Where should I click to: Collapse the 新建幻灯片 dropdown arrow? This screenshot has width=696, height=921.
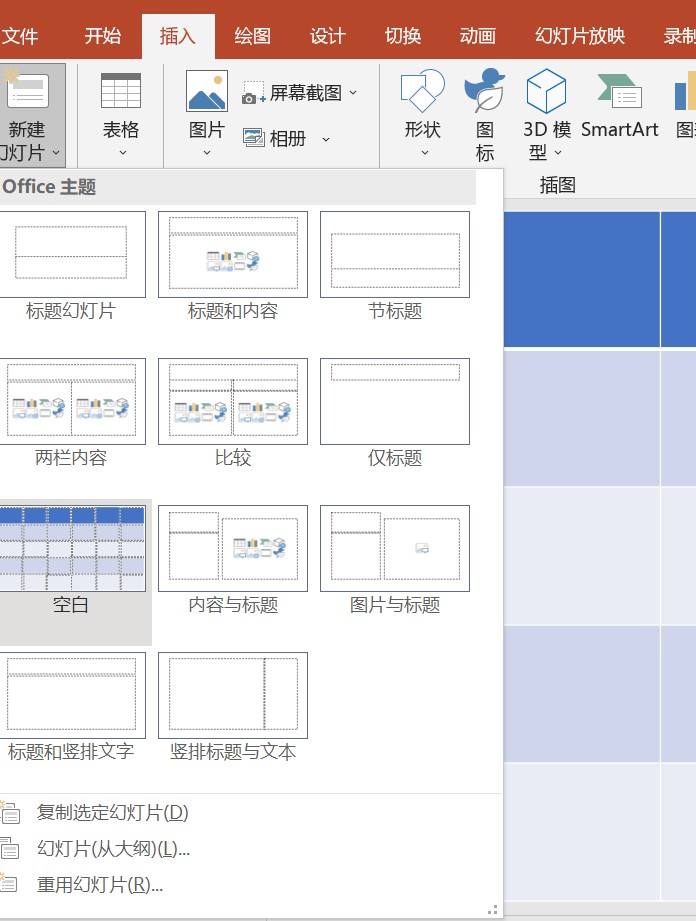pos(56,153)
